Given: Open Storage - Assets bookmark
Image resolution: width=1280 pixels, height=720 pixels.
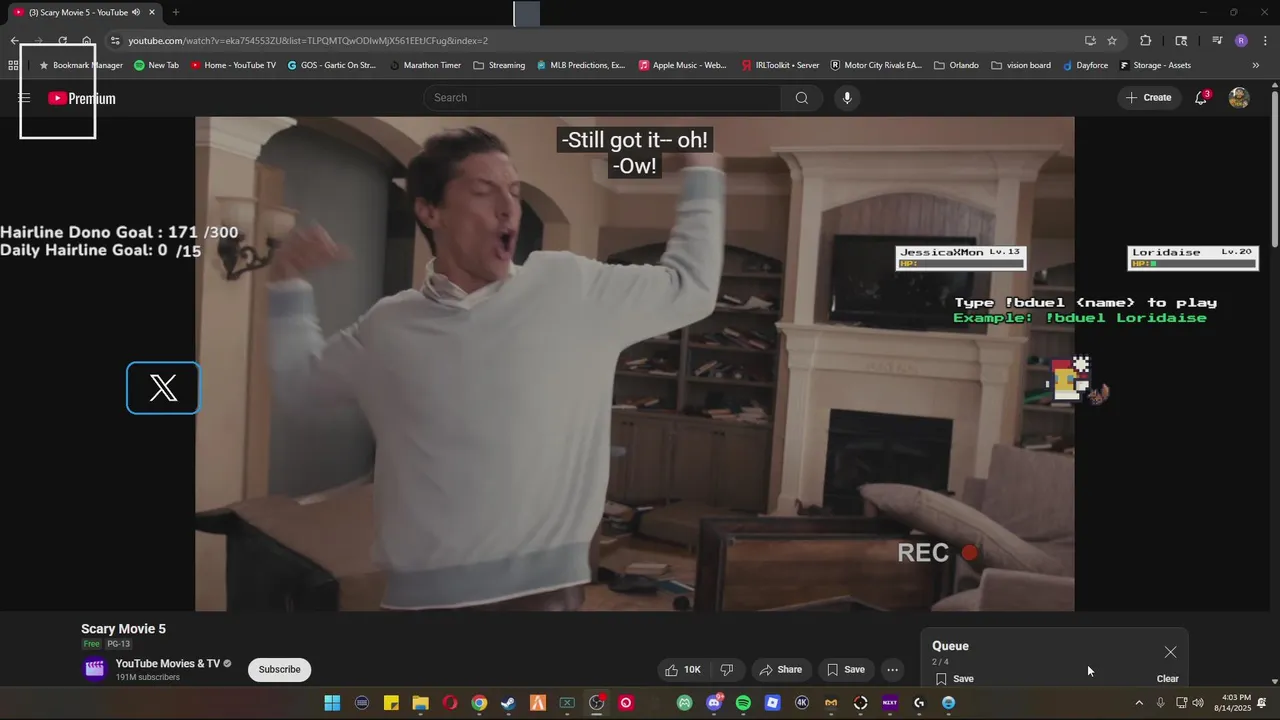Looking at the screenshot, I should tap(1155, 65).
